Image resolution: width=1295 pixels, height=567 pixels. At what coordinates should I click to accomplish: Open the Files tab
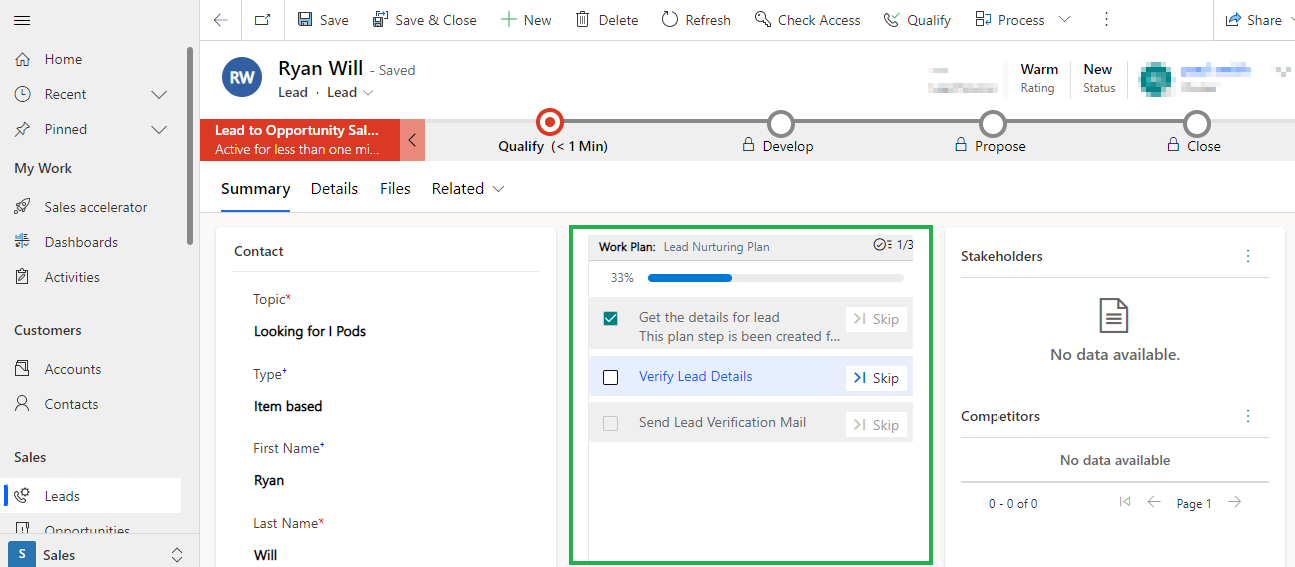tap(395, 189)
